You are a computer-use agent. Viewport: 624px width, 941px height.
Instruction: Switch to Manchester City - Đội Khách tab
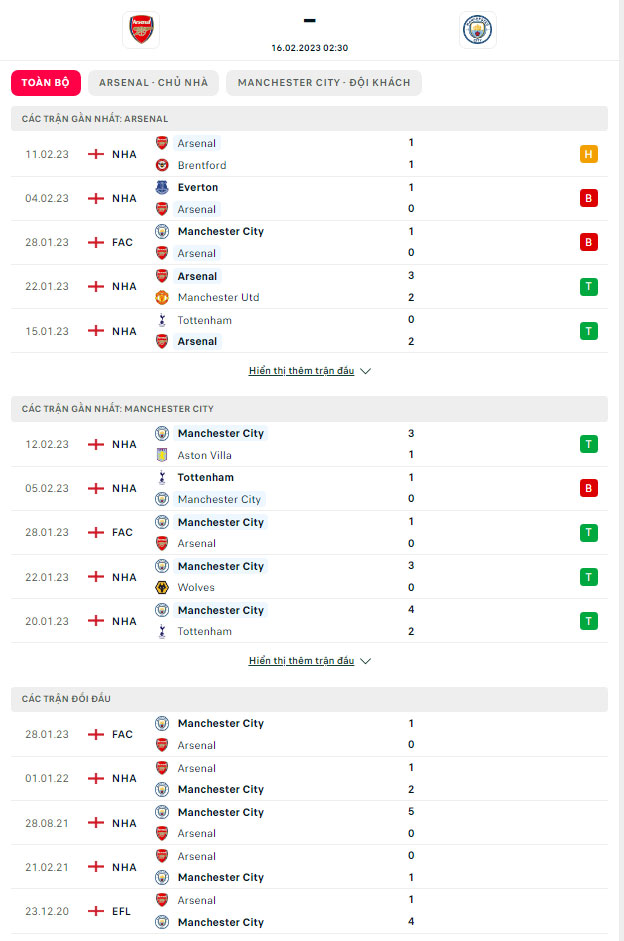click(324, 82)
